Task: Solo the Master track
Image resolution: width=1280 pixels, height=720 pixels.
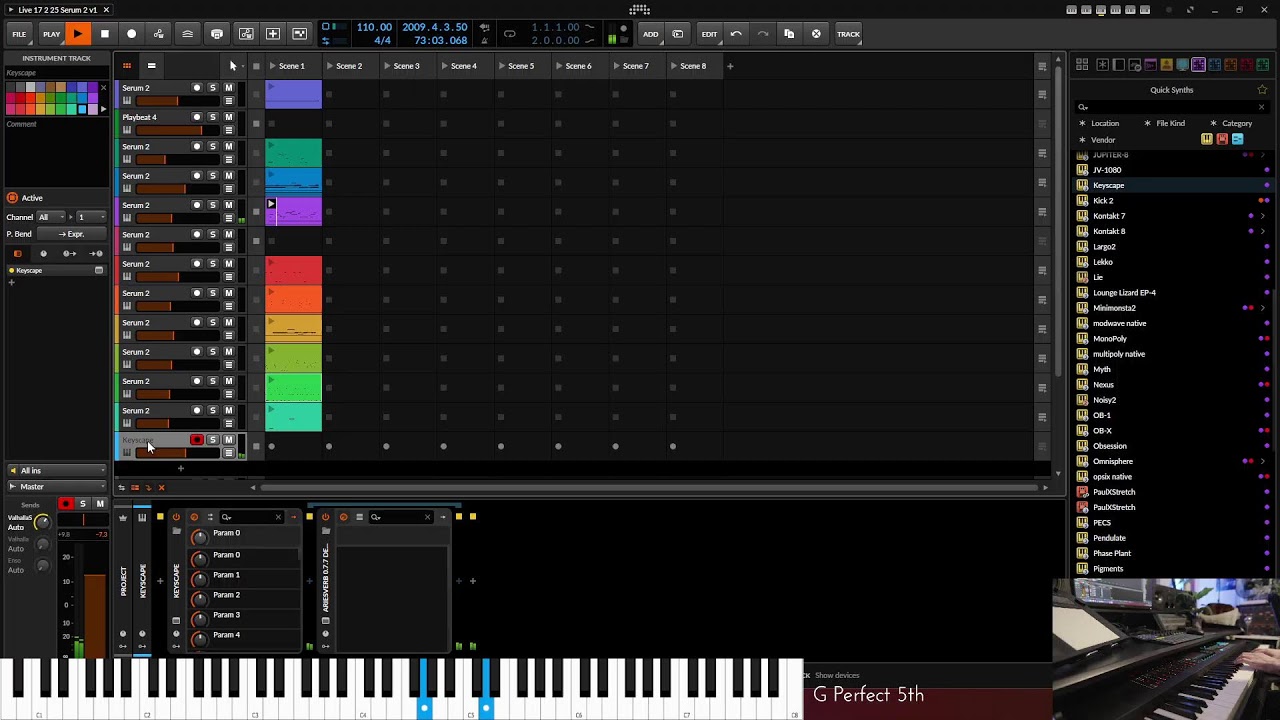Action: pyautogui.click(x=83, y=504)
